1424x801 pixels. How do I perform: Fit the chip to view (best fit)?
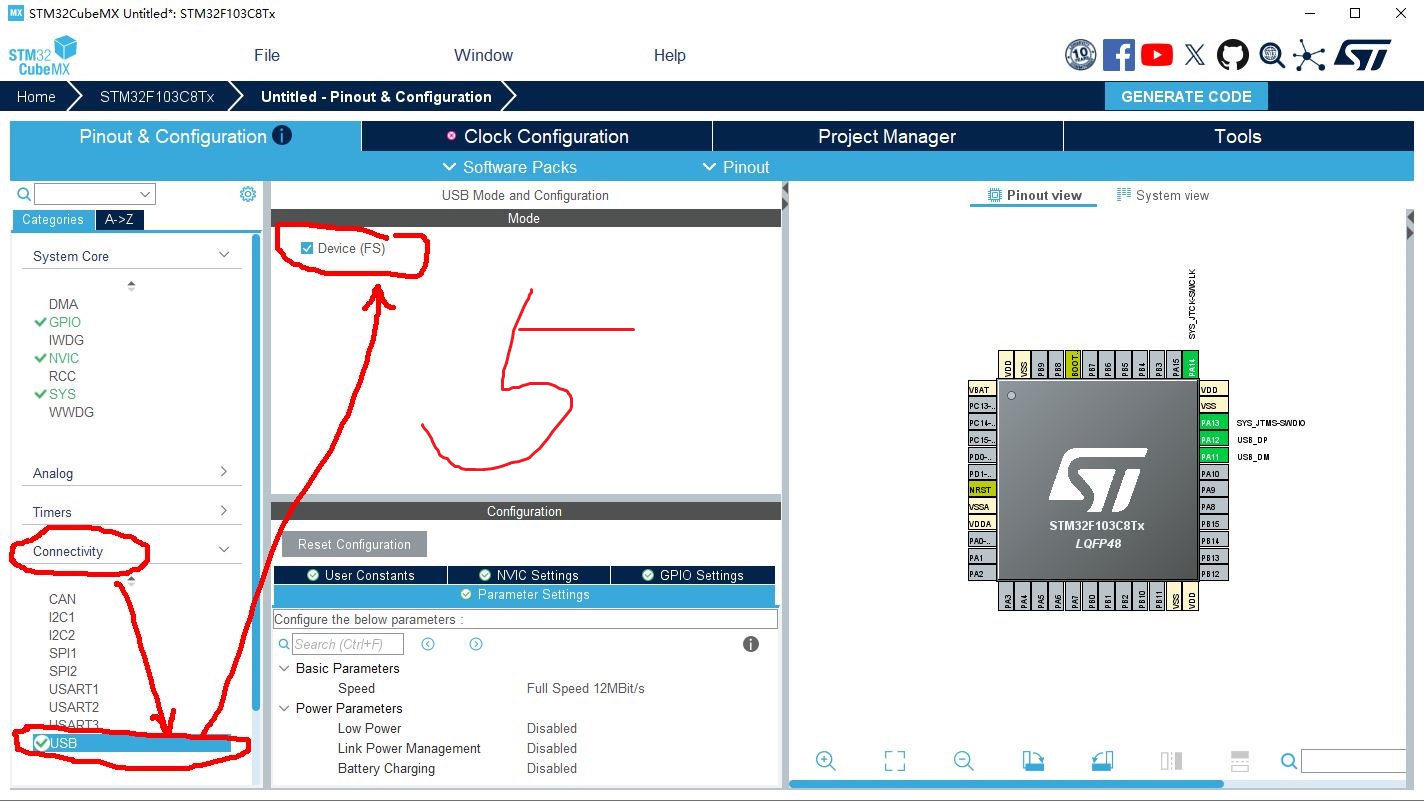click(895, 761)
